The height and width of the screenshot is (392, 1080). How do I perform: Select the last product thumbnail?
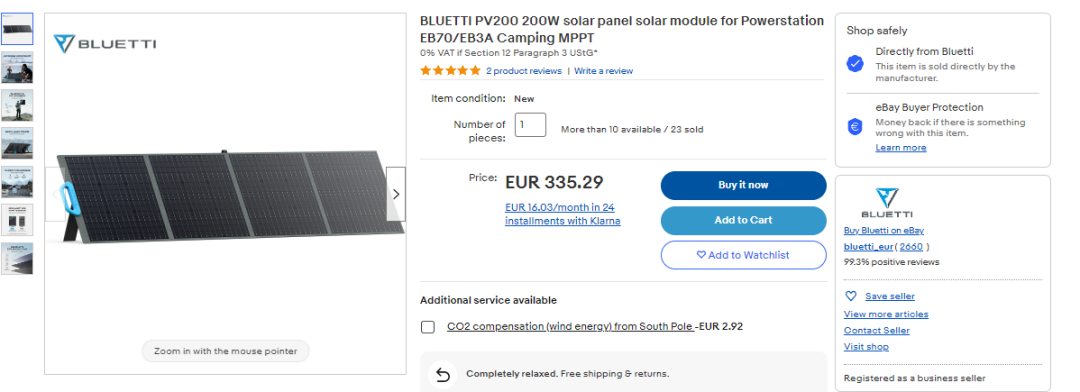(17, 258)
